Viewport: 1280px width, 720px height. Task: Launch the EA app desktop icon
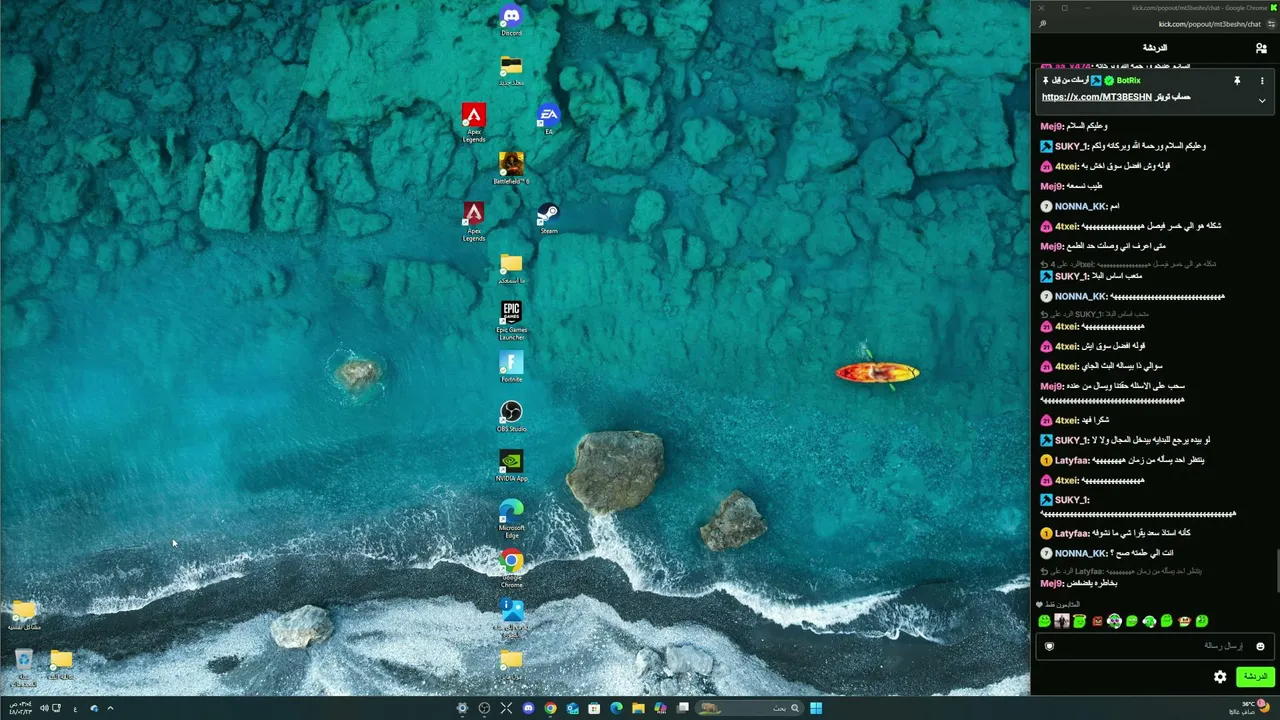pyautogui.click(x=548, y=119)
